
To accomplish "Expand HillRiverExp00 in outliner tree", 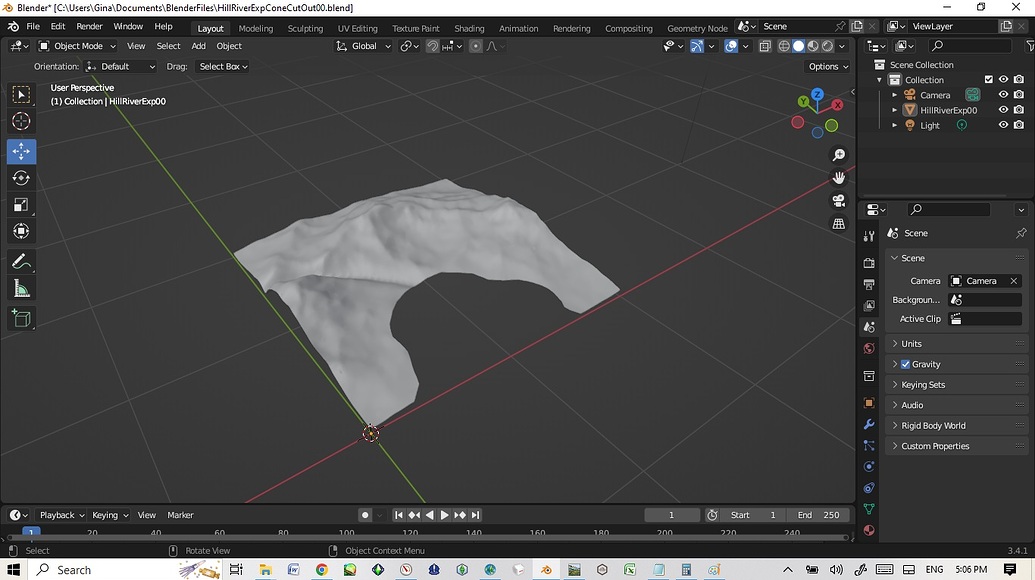I will tap(894, 110).
